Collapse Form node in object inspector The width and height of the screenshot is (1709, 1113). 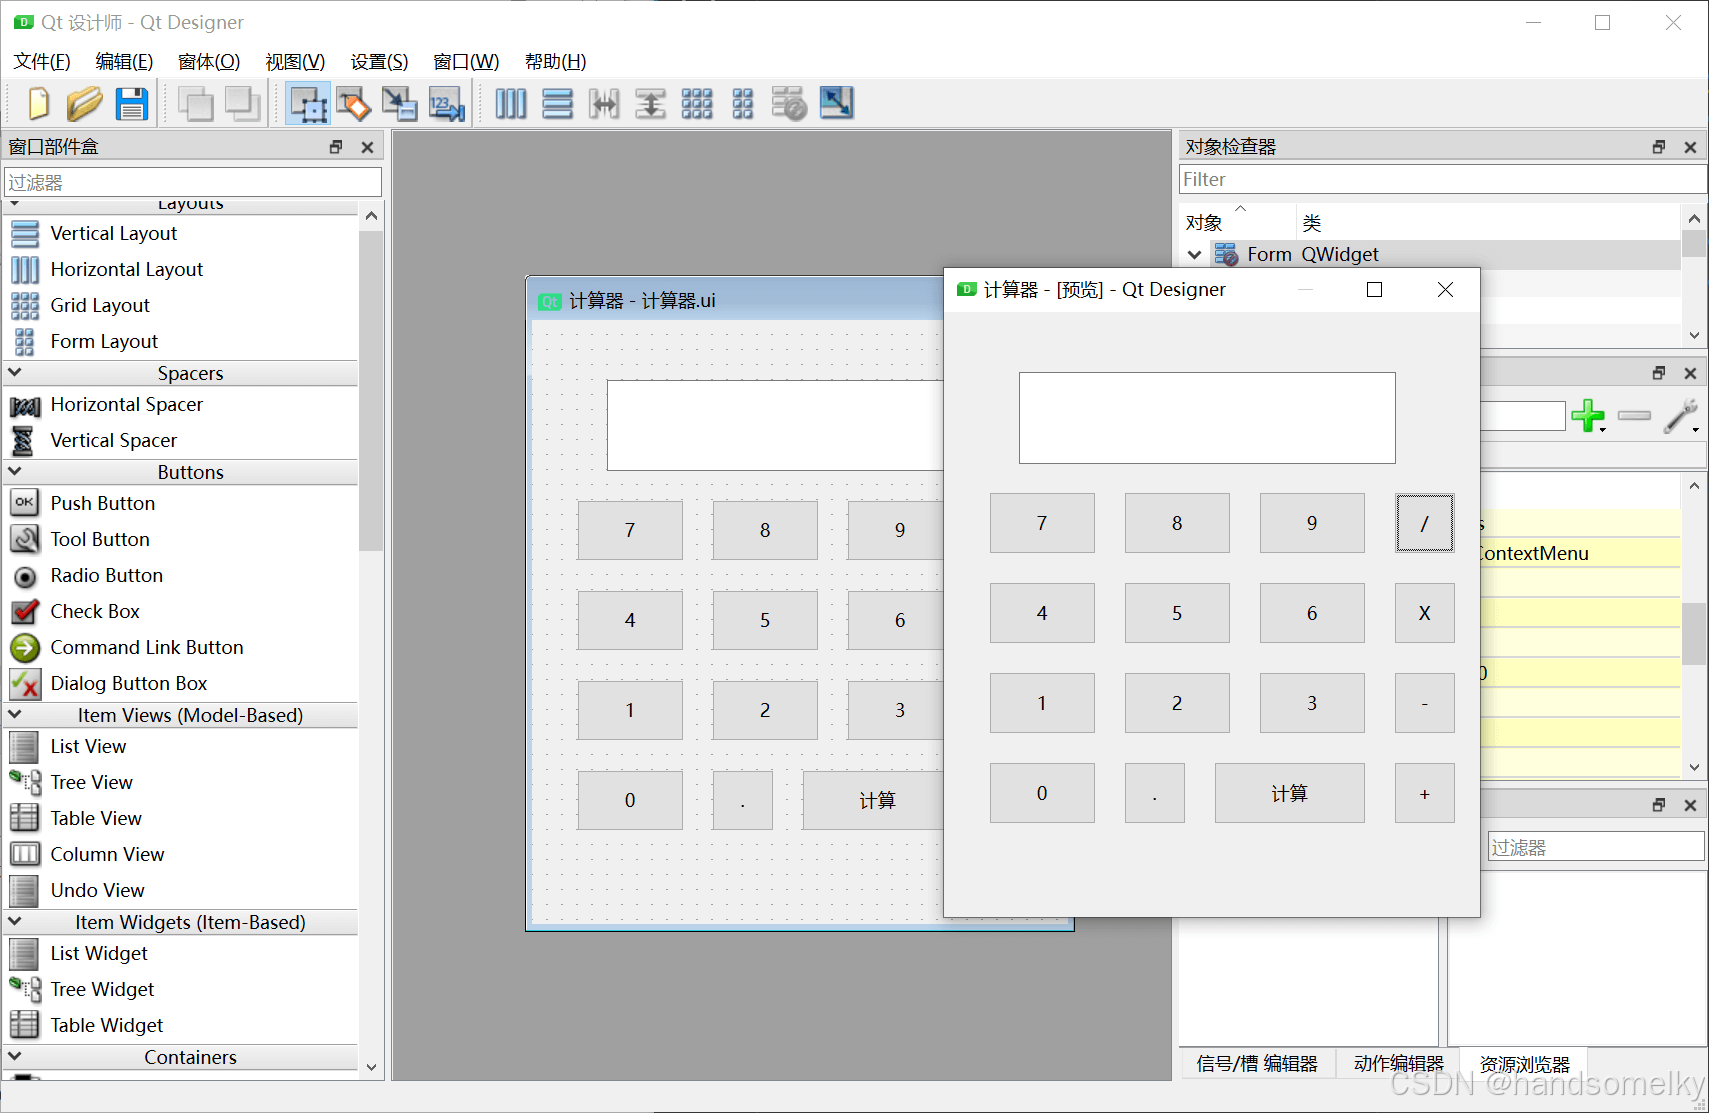(x=1194, y=255)
